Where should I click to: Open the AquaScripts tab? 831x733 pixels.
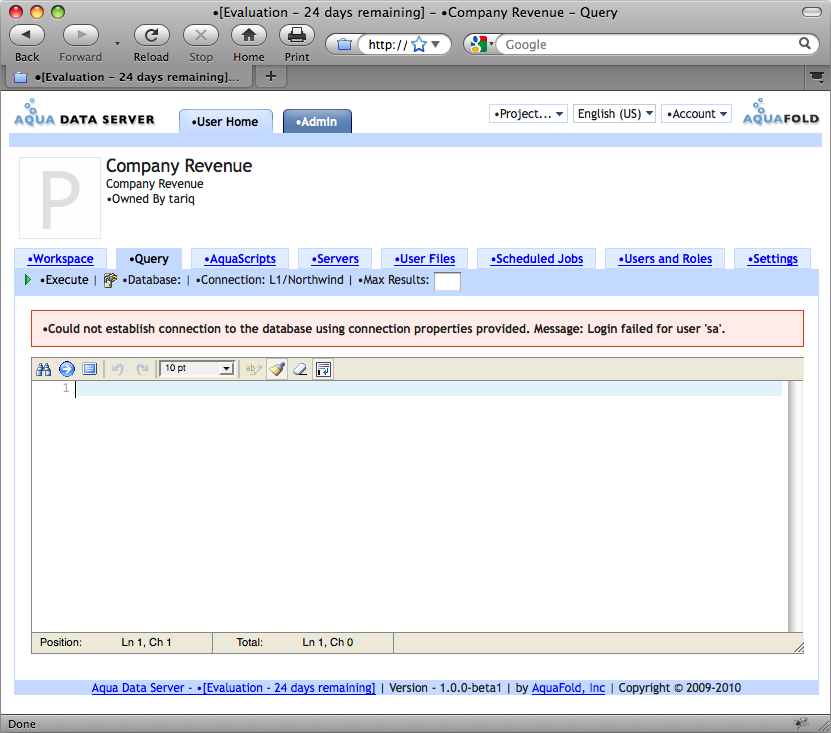click(x=240, y=259)
